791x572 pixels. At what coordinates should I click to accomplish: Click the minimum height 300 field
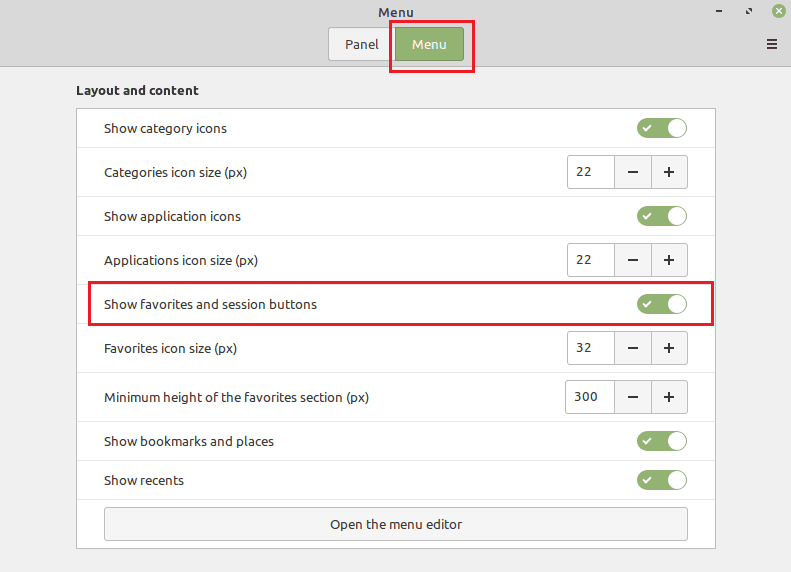coord(590,397)
